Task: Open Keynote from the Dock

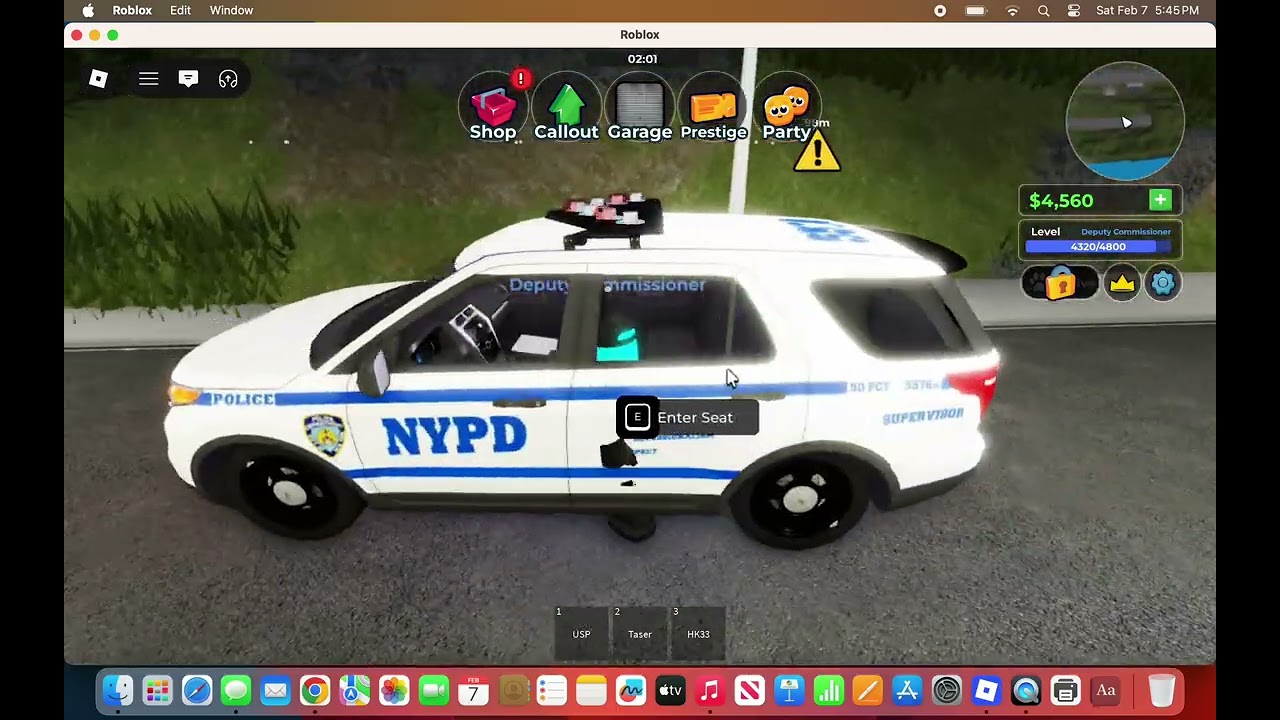Action: pyautogui.click(x=789, y=690)
